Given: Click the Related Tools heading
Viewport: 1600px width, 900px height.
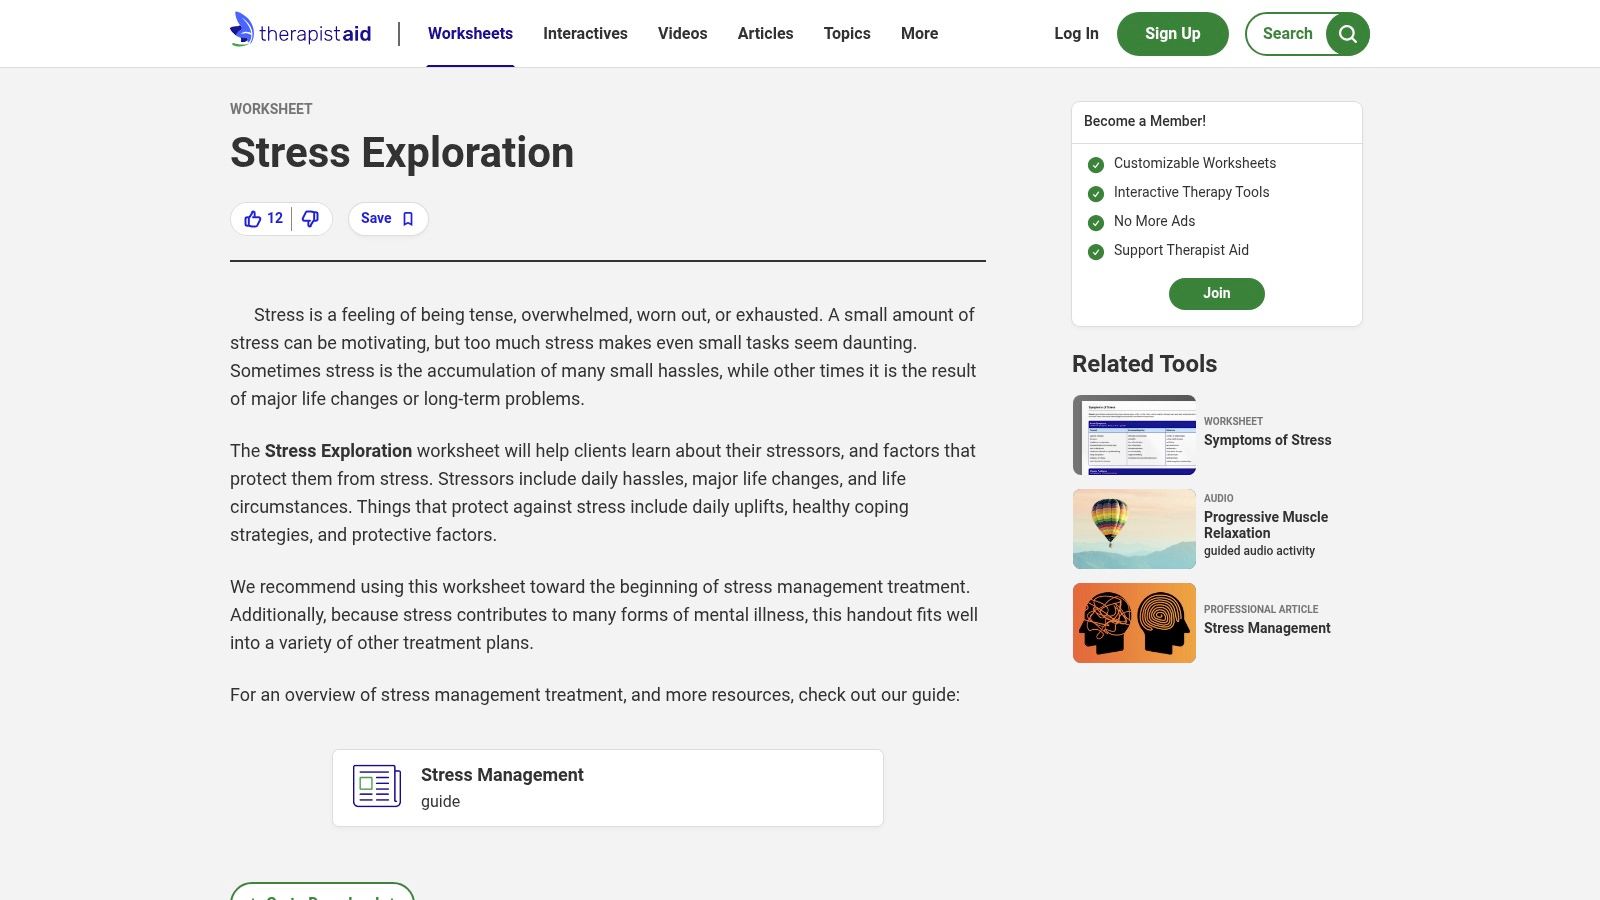Looking at the screenshot, I should 1144,364.
